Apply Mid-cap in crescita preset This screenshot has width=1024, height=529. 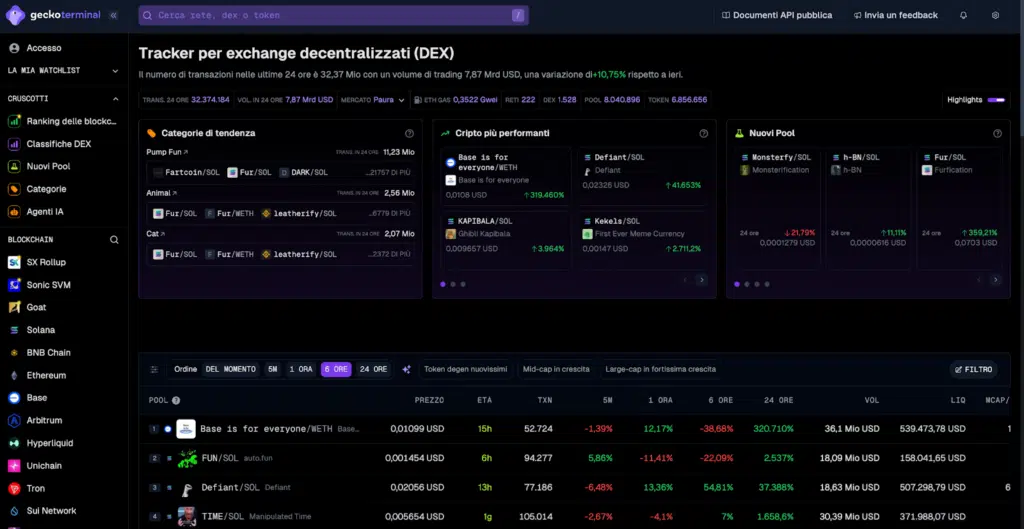coord(556,370)
